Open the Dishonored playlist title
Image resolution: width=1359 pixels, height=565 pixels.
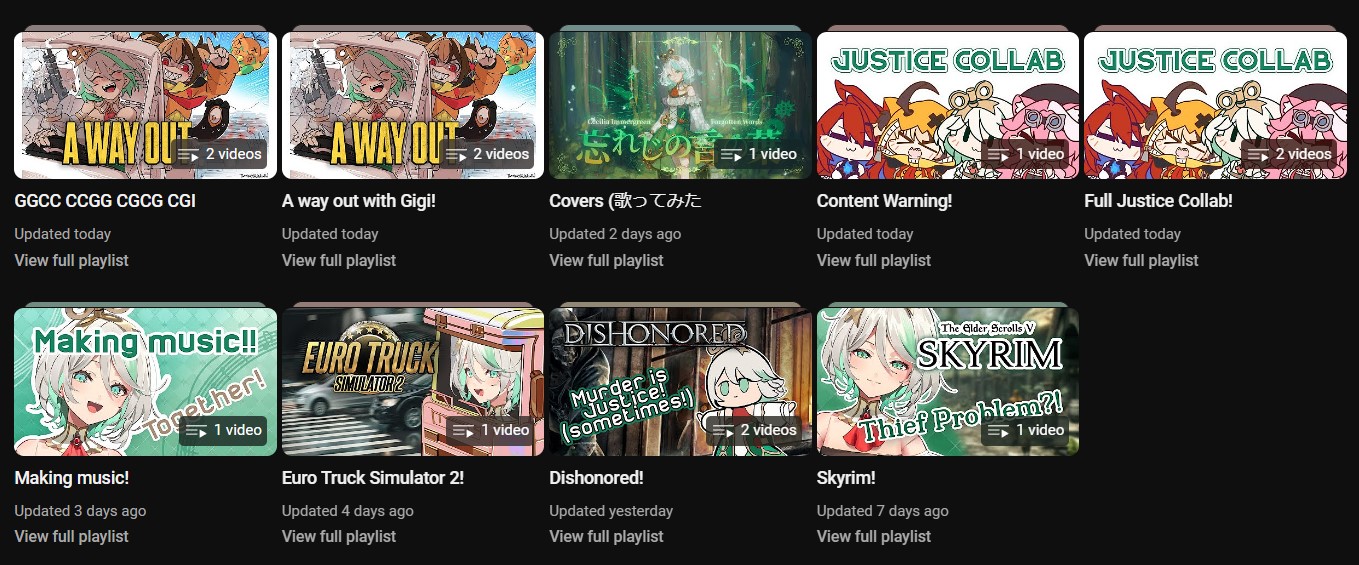tap(596, 478)
